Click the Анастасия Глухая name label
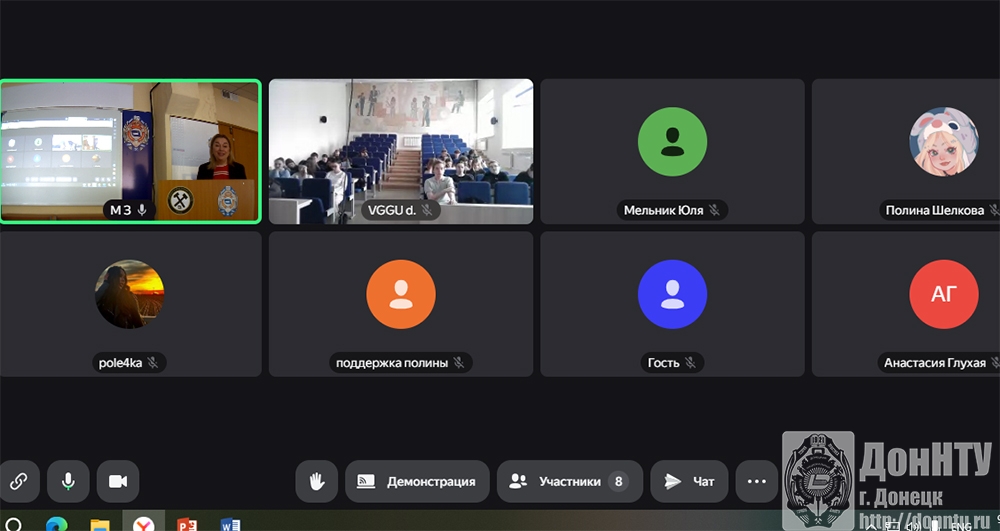This screenshot has height=531, width=1000. coord(934,363)
